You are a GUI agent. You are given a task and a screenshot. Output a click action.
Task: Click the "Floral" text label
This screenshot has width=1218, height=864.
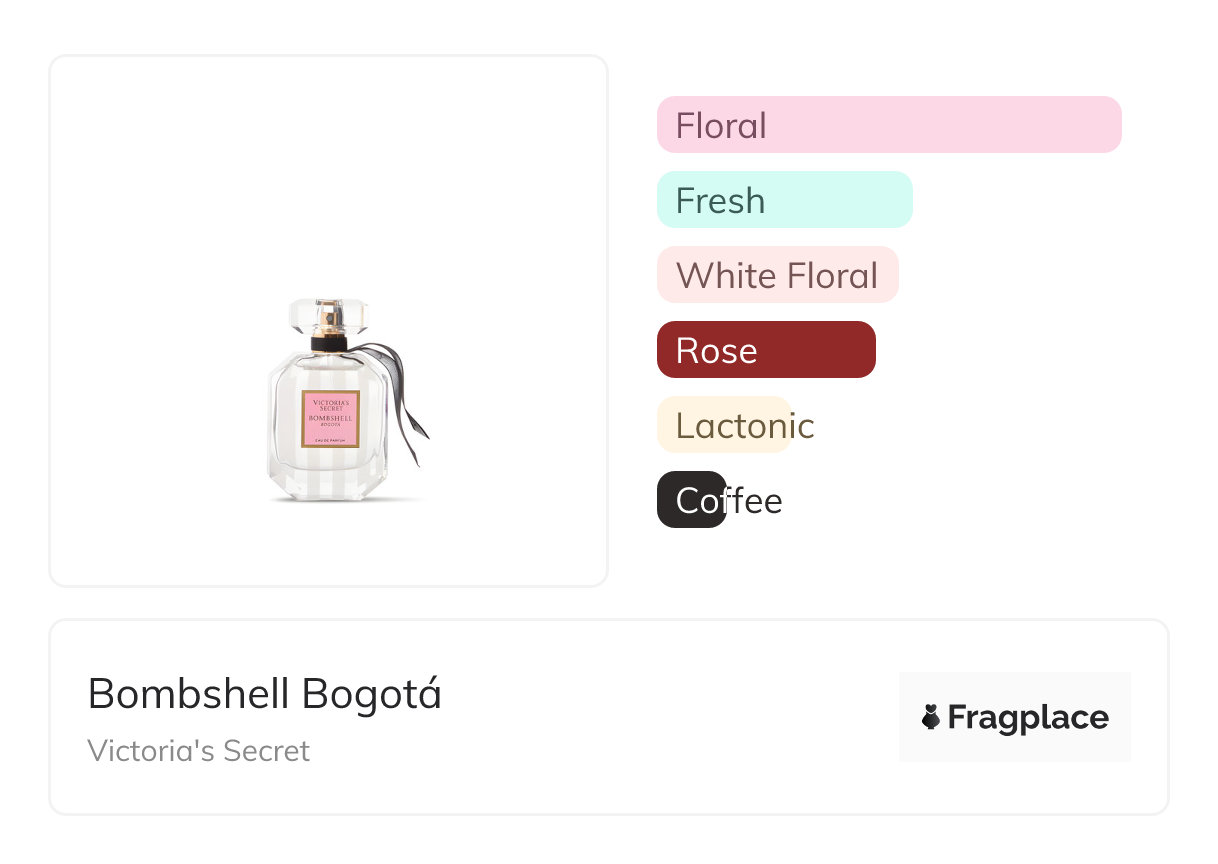[x=721, y=126]
